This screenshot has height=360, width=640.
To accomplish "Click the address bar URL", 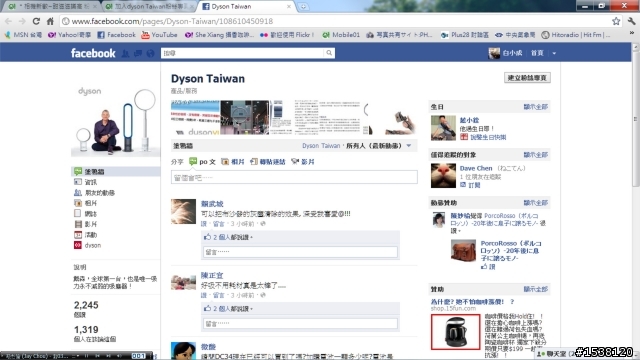I will tap(172, 21).
